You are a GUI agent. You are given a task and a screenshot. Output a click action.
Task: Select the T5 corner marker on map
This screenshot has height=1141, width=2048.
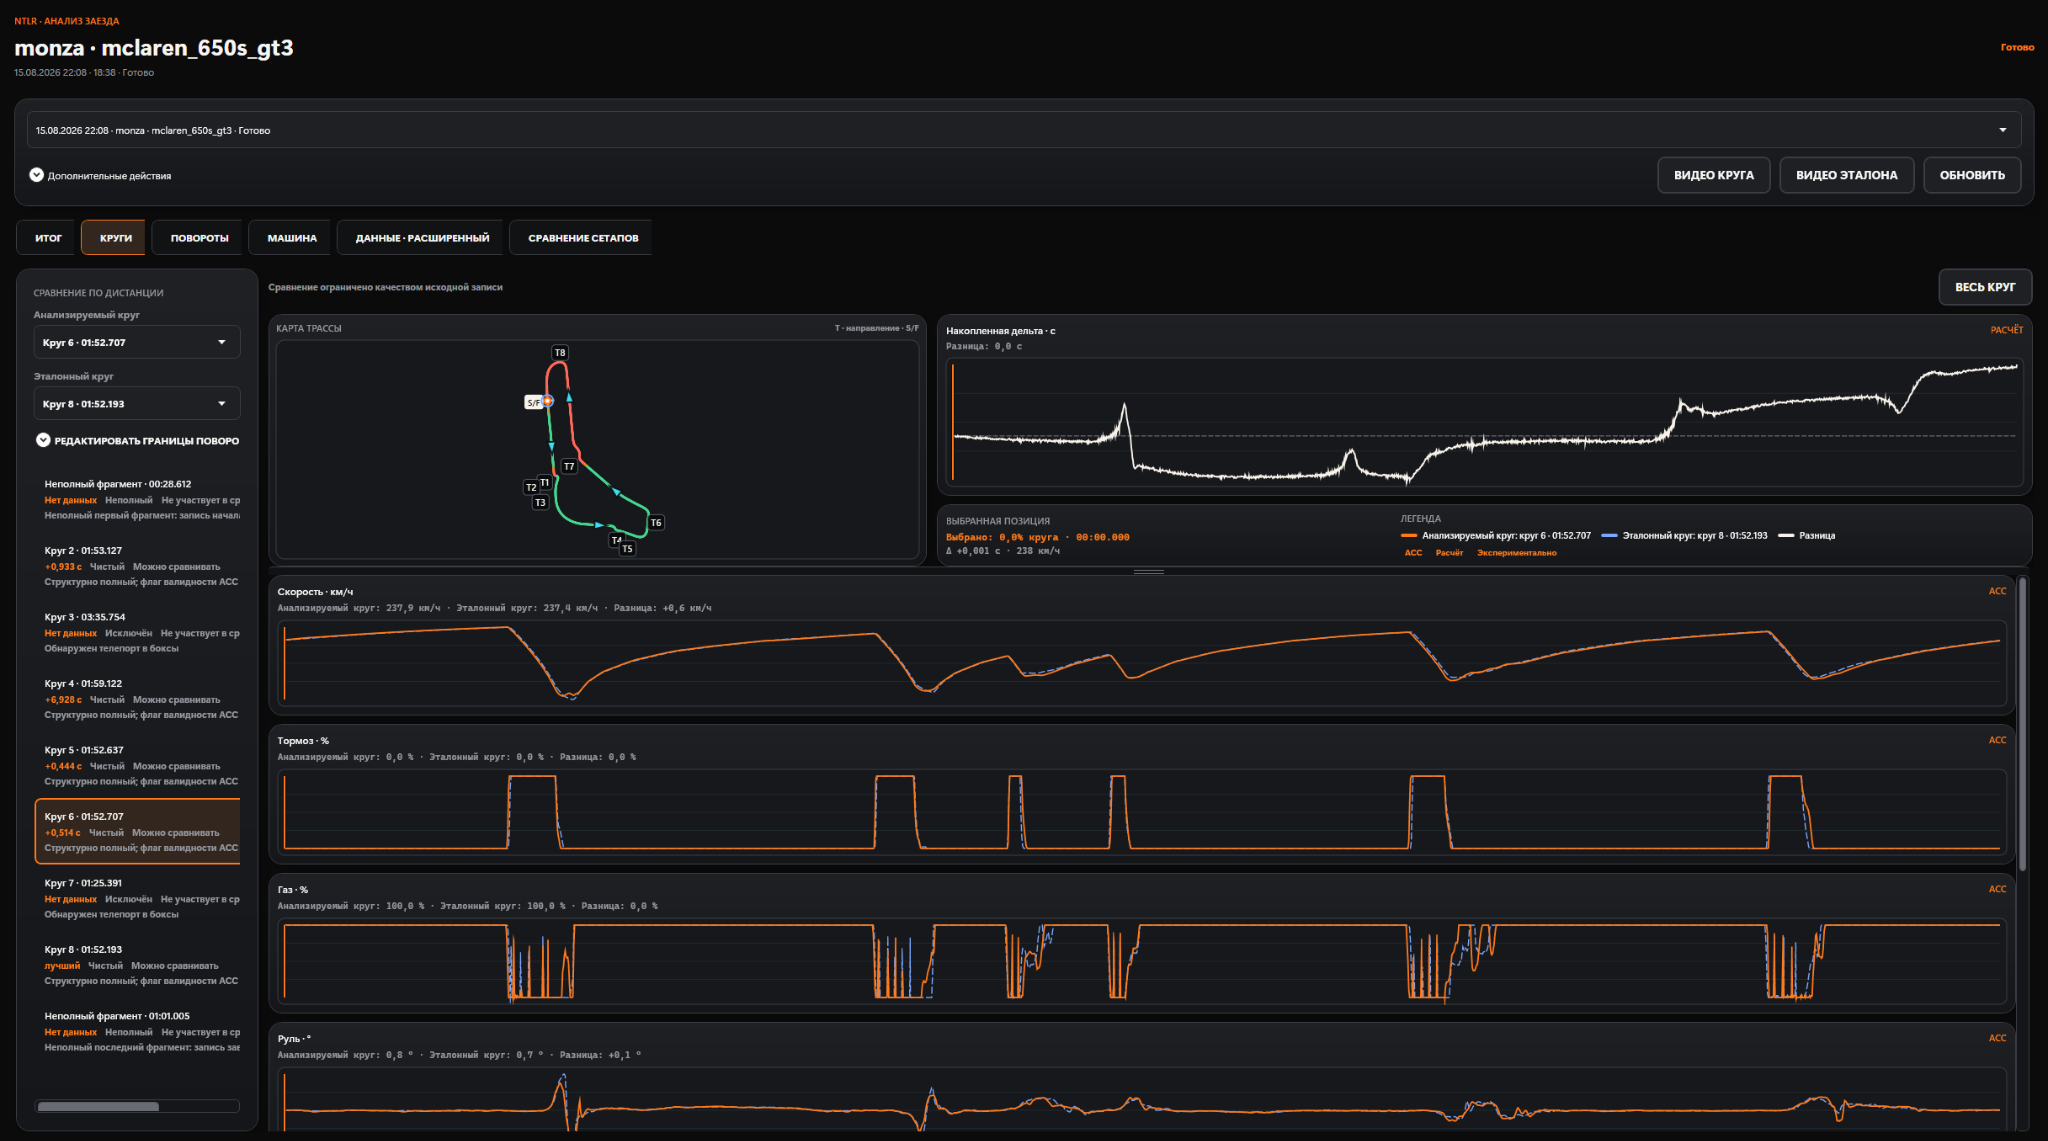click(x=627, y=548)
